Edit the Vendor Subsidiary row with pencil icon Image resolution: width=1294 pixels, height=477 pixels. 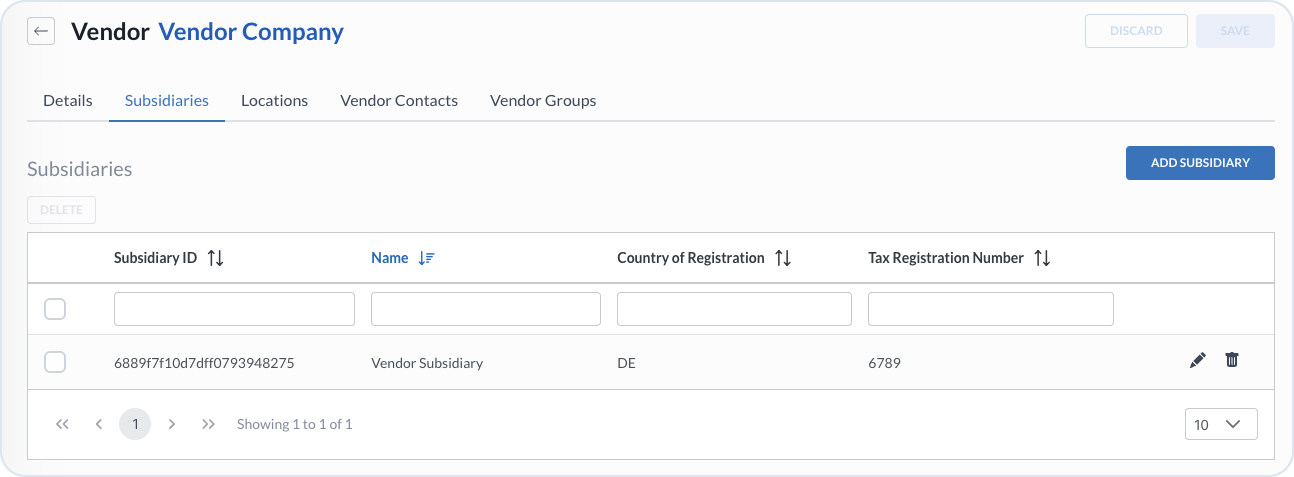coord(1198,361)
